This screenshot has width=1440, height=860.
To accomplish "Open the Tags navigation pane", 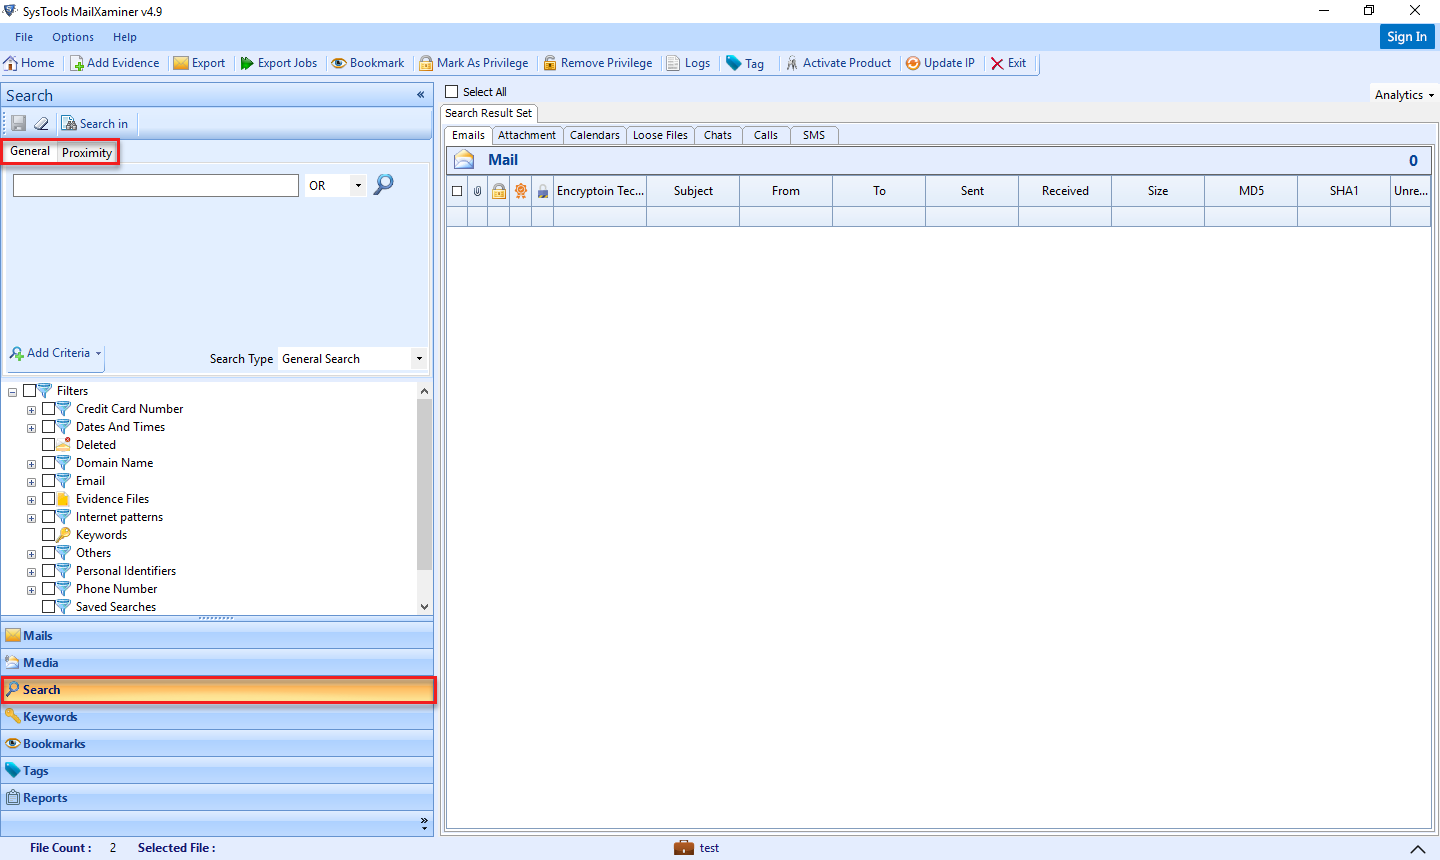I will (217, 770).
